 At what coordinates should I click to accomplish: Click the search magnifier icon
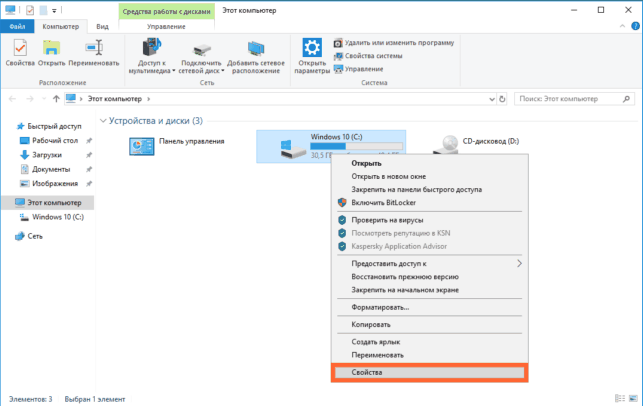click(626, 99)
